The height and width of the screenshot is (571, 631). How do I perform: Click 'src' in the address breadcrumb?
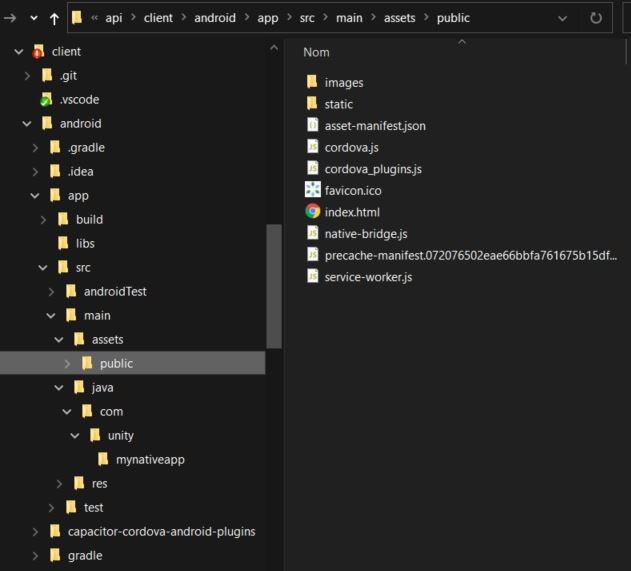pos(307,18)
